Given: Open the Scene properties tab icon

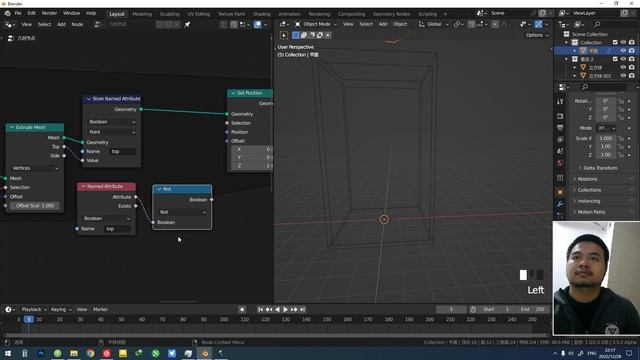Looking at the screenshot, I should [x=560, y=151].
